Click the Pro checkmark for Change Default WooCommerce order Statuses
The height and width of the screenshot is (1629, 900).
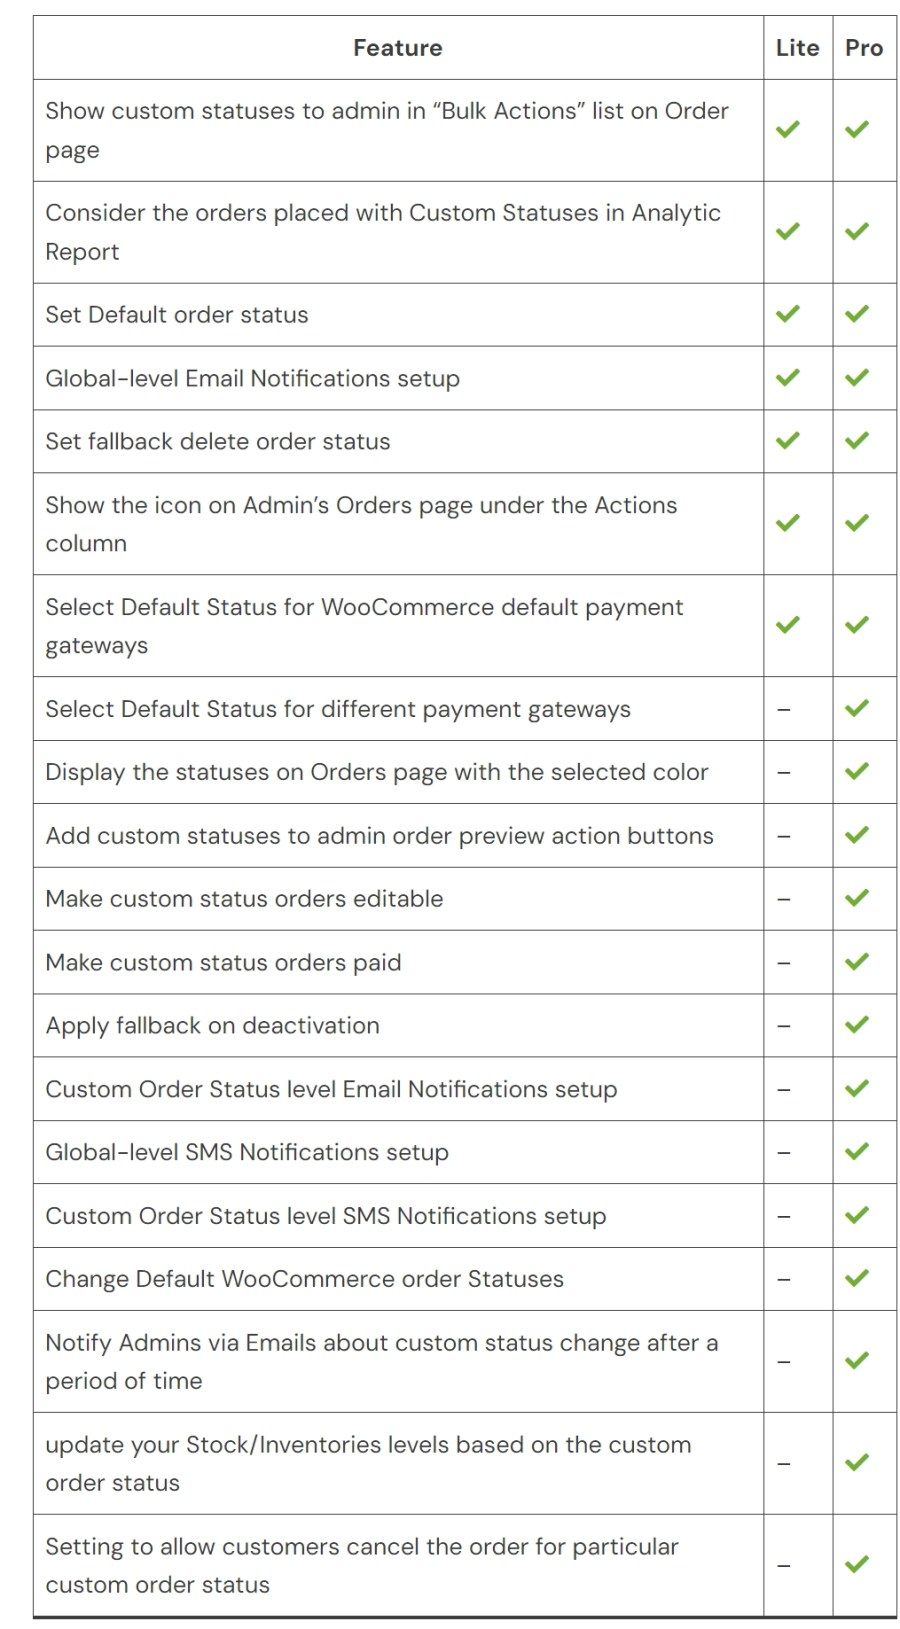tap(857, 1279)
